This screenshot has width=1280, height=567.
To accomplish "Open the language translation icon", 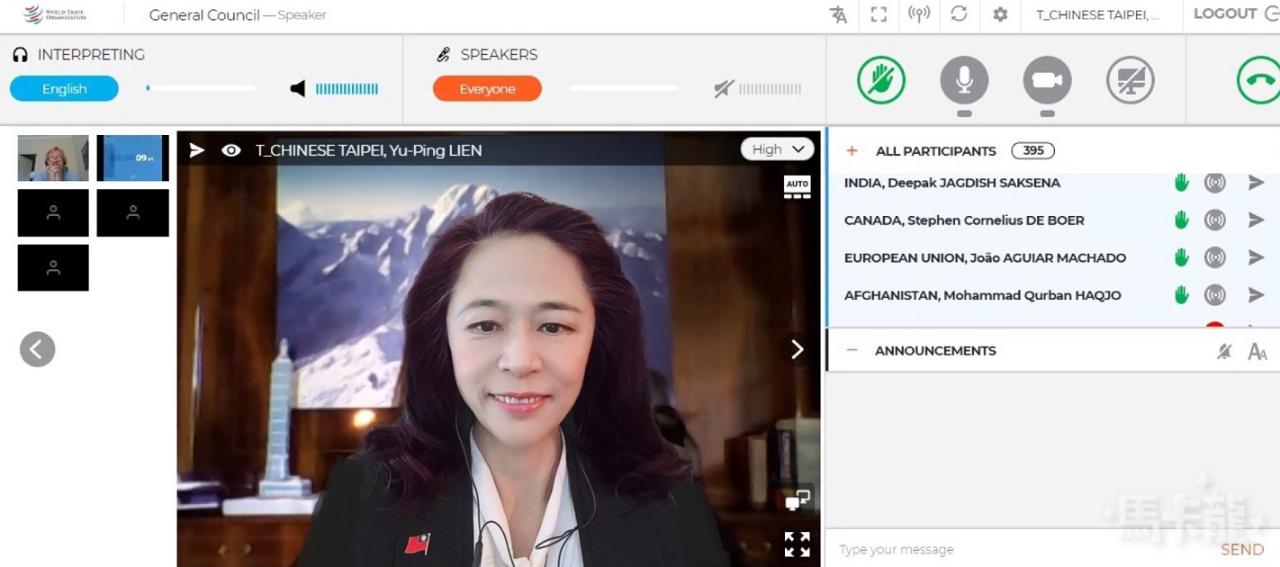I will click(x=838, y=14).
